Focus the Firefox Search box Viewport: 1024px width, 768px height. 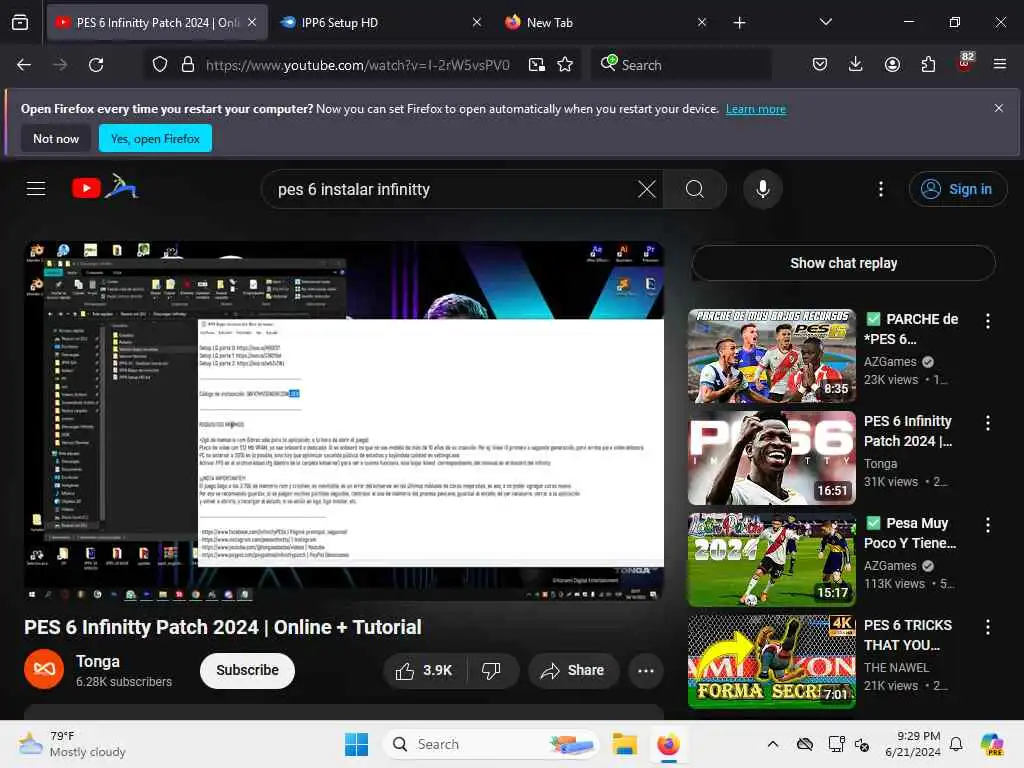[682, 65]
